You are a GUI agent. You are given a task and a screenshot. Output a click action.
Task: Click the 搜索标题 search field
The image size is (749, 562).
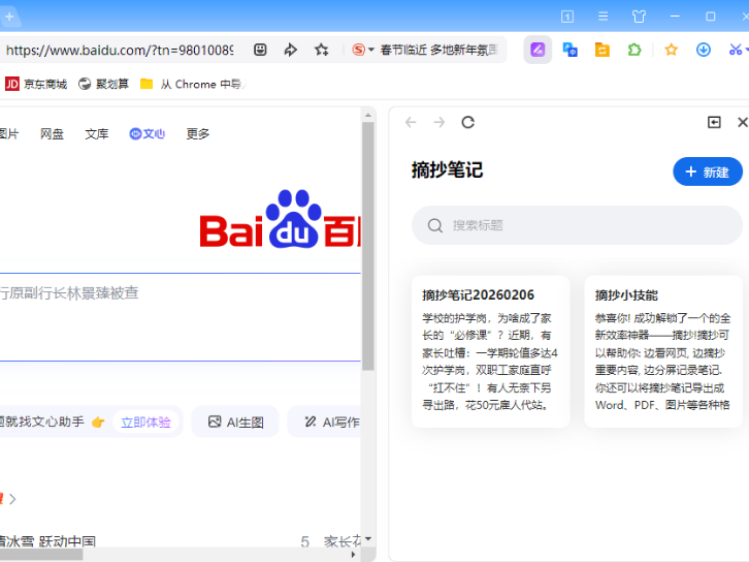(577, 226)
